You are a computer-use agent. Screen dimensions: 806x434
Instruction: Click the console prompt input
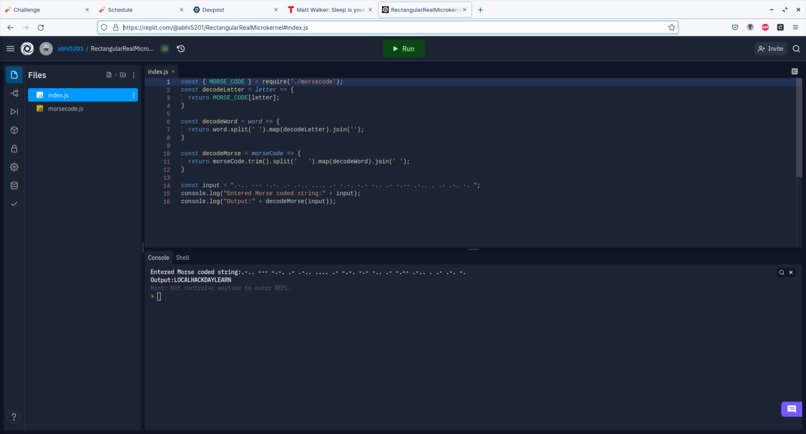[x=159, y=297]
